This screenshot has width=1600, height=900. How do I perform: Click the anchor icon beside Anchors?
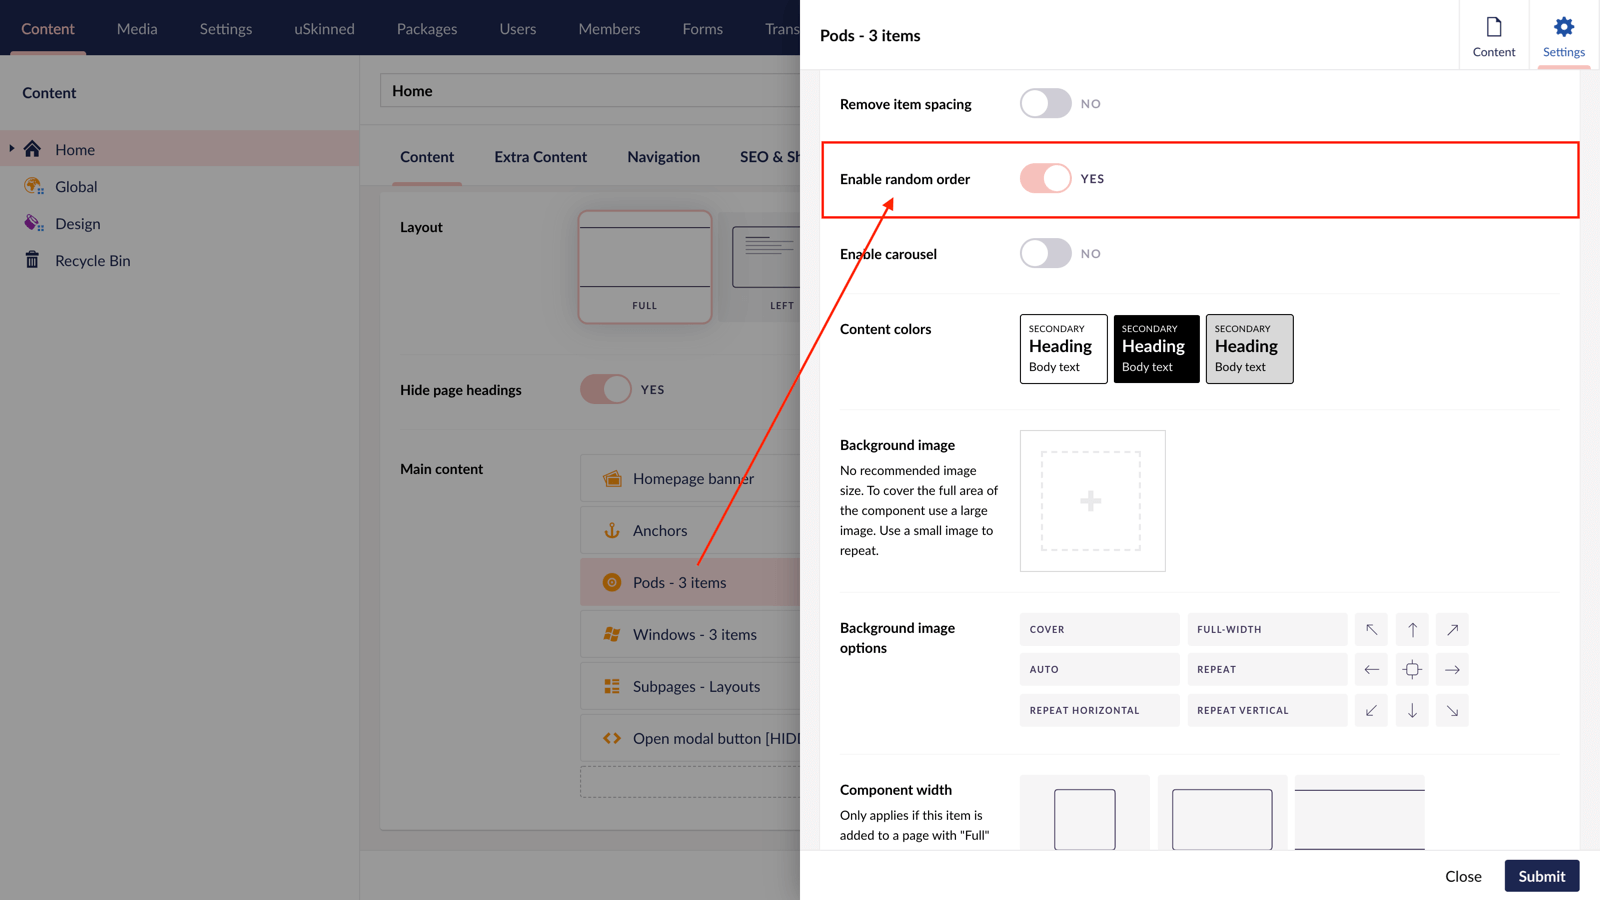coord(614,530)
